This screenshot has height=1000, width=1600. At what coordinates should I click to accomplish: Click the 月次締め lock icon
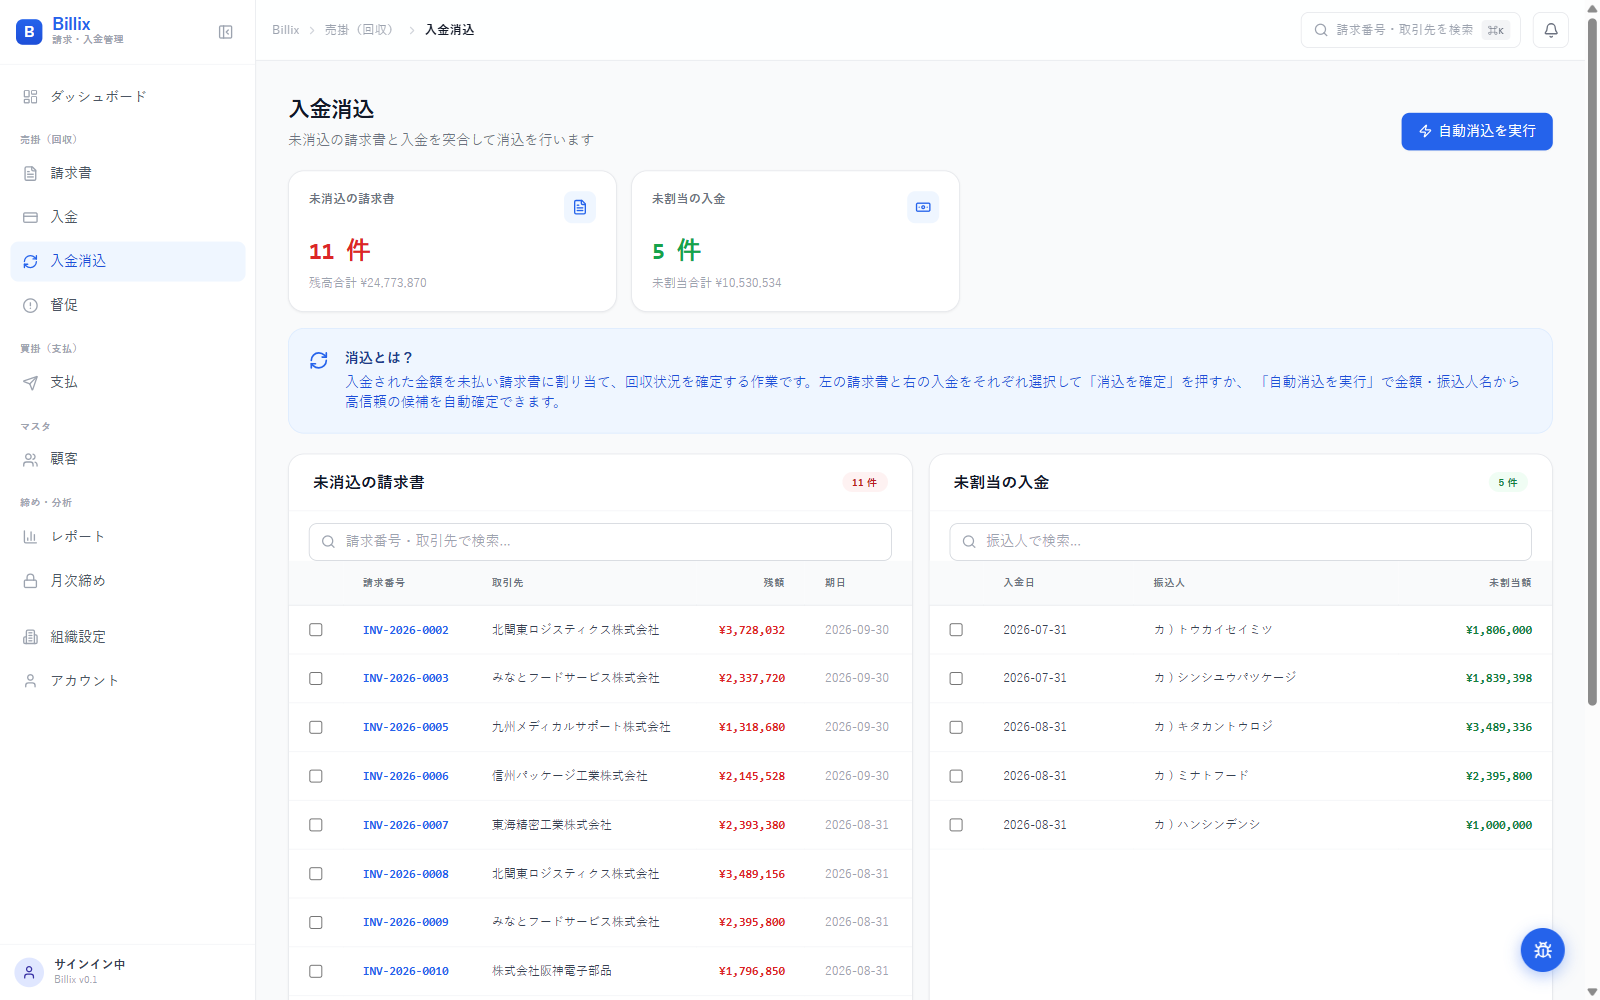[x=30, y=580]
